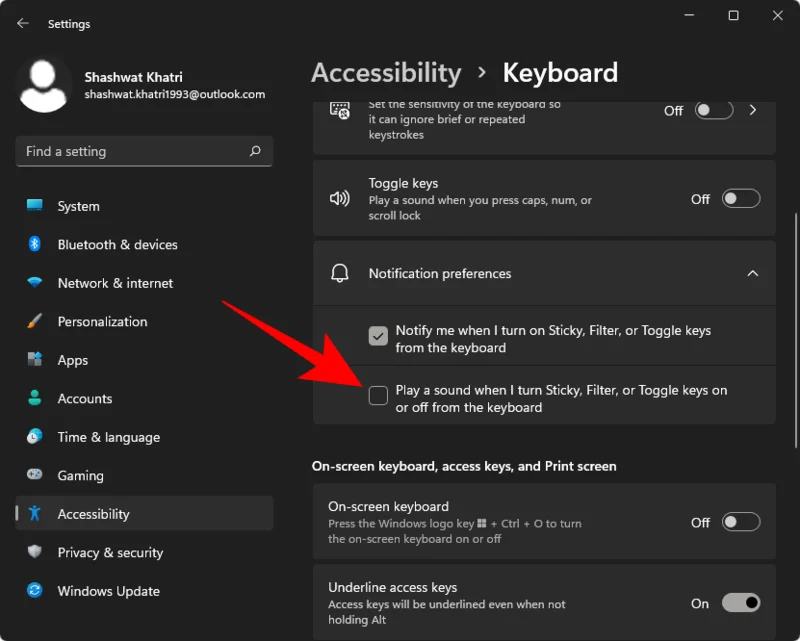800x641 pixels.
Task: Click the speaker icon beside Toggle keys
Action: point(340,197)
